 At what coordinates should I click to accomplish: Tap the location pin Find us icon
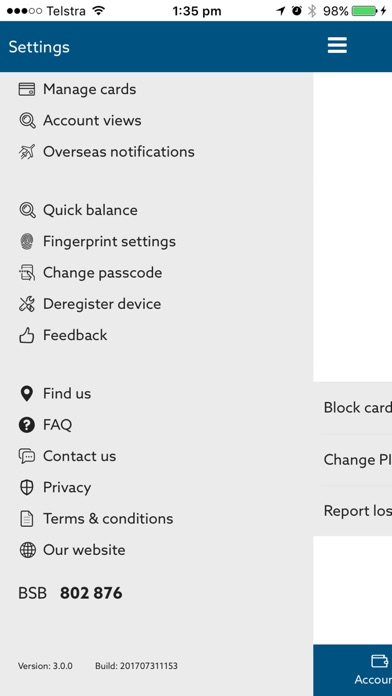[x=27, y=394]
